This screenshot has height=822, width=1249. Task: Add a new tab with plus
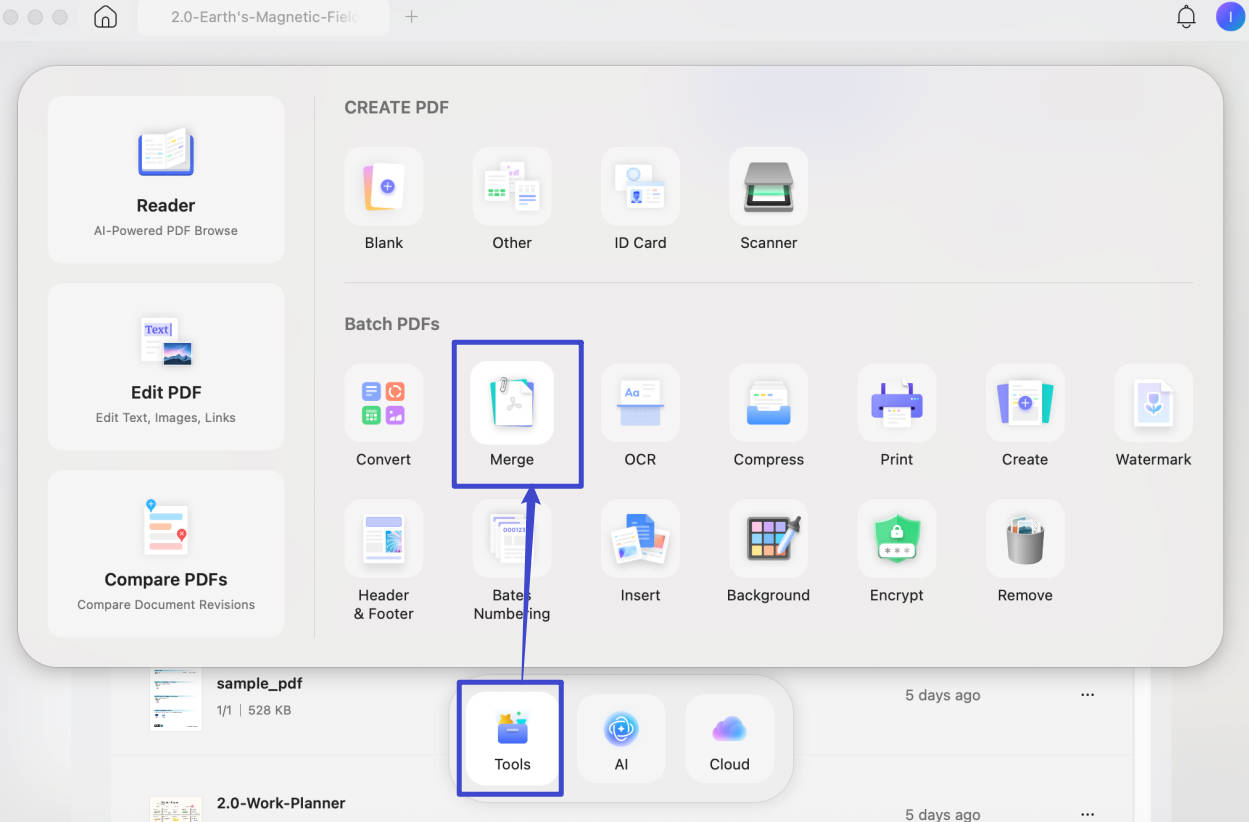[x=411, y=17]
